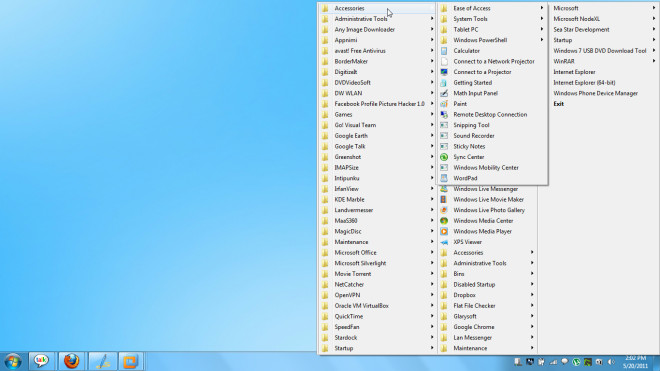Open XPS Viewer

coord(468,242)
